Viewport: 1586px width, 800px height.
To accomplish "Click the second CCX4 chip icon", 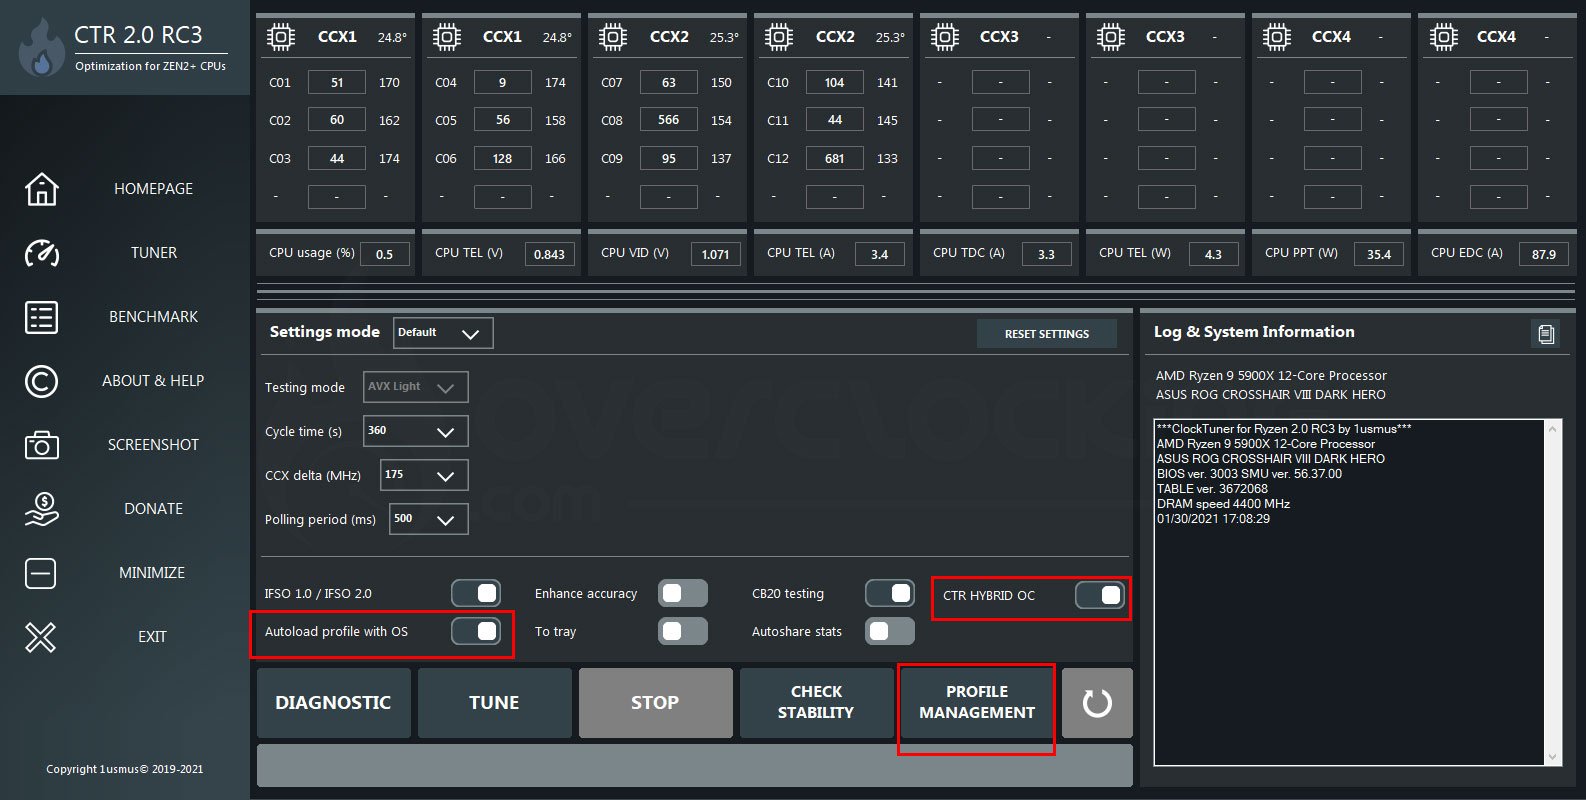I will (1443, 38).
